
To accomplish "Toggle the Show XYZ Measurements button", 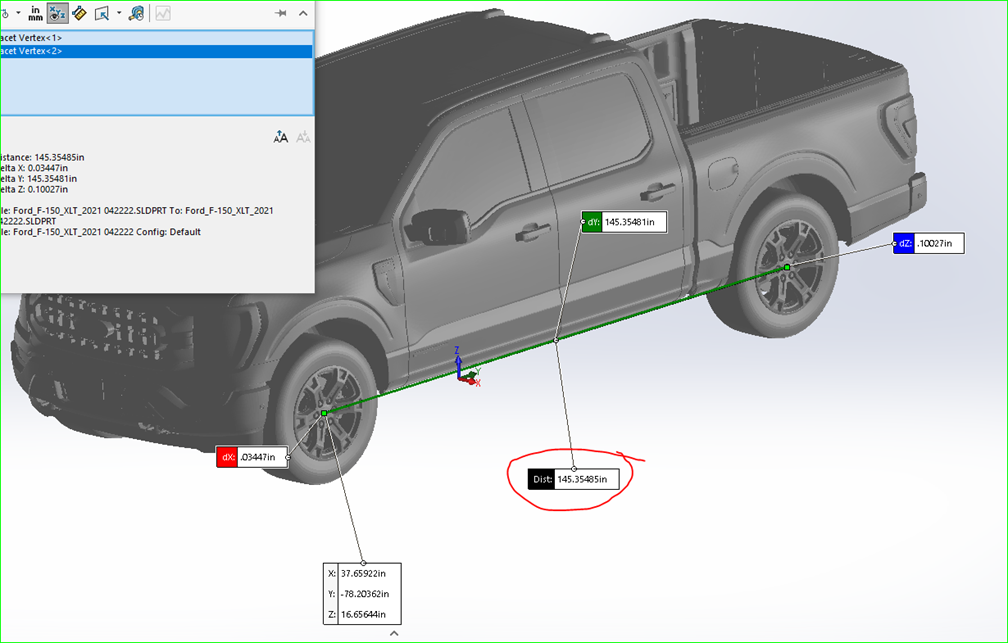I will pos(58,13).
